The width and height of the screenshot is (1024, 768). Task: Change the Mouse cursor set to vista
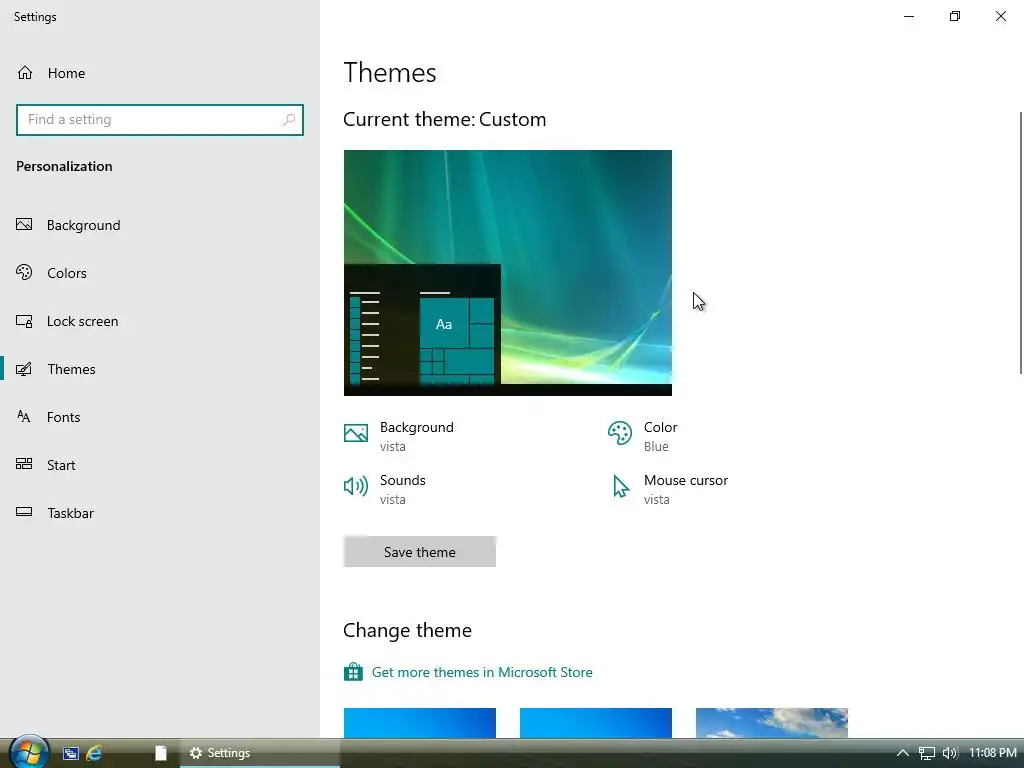(x=668, y=489)
